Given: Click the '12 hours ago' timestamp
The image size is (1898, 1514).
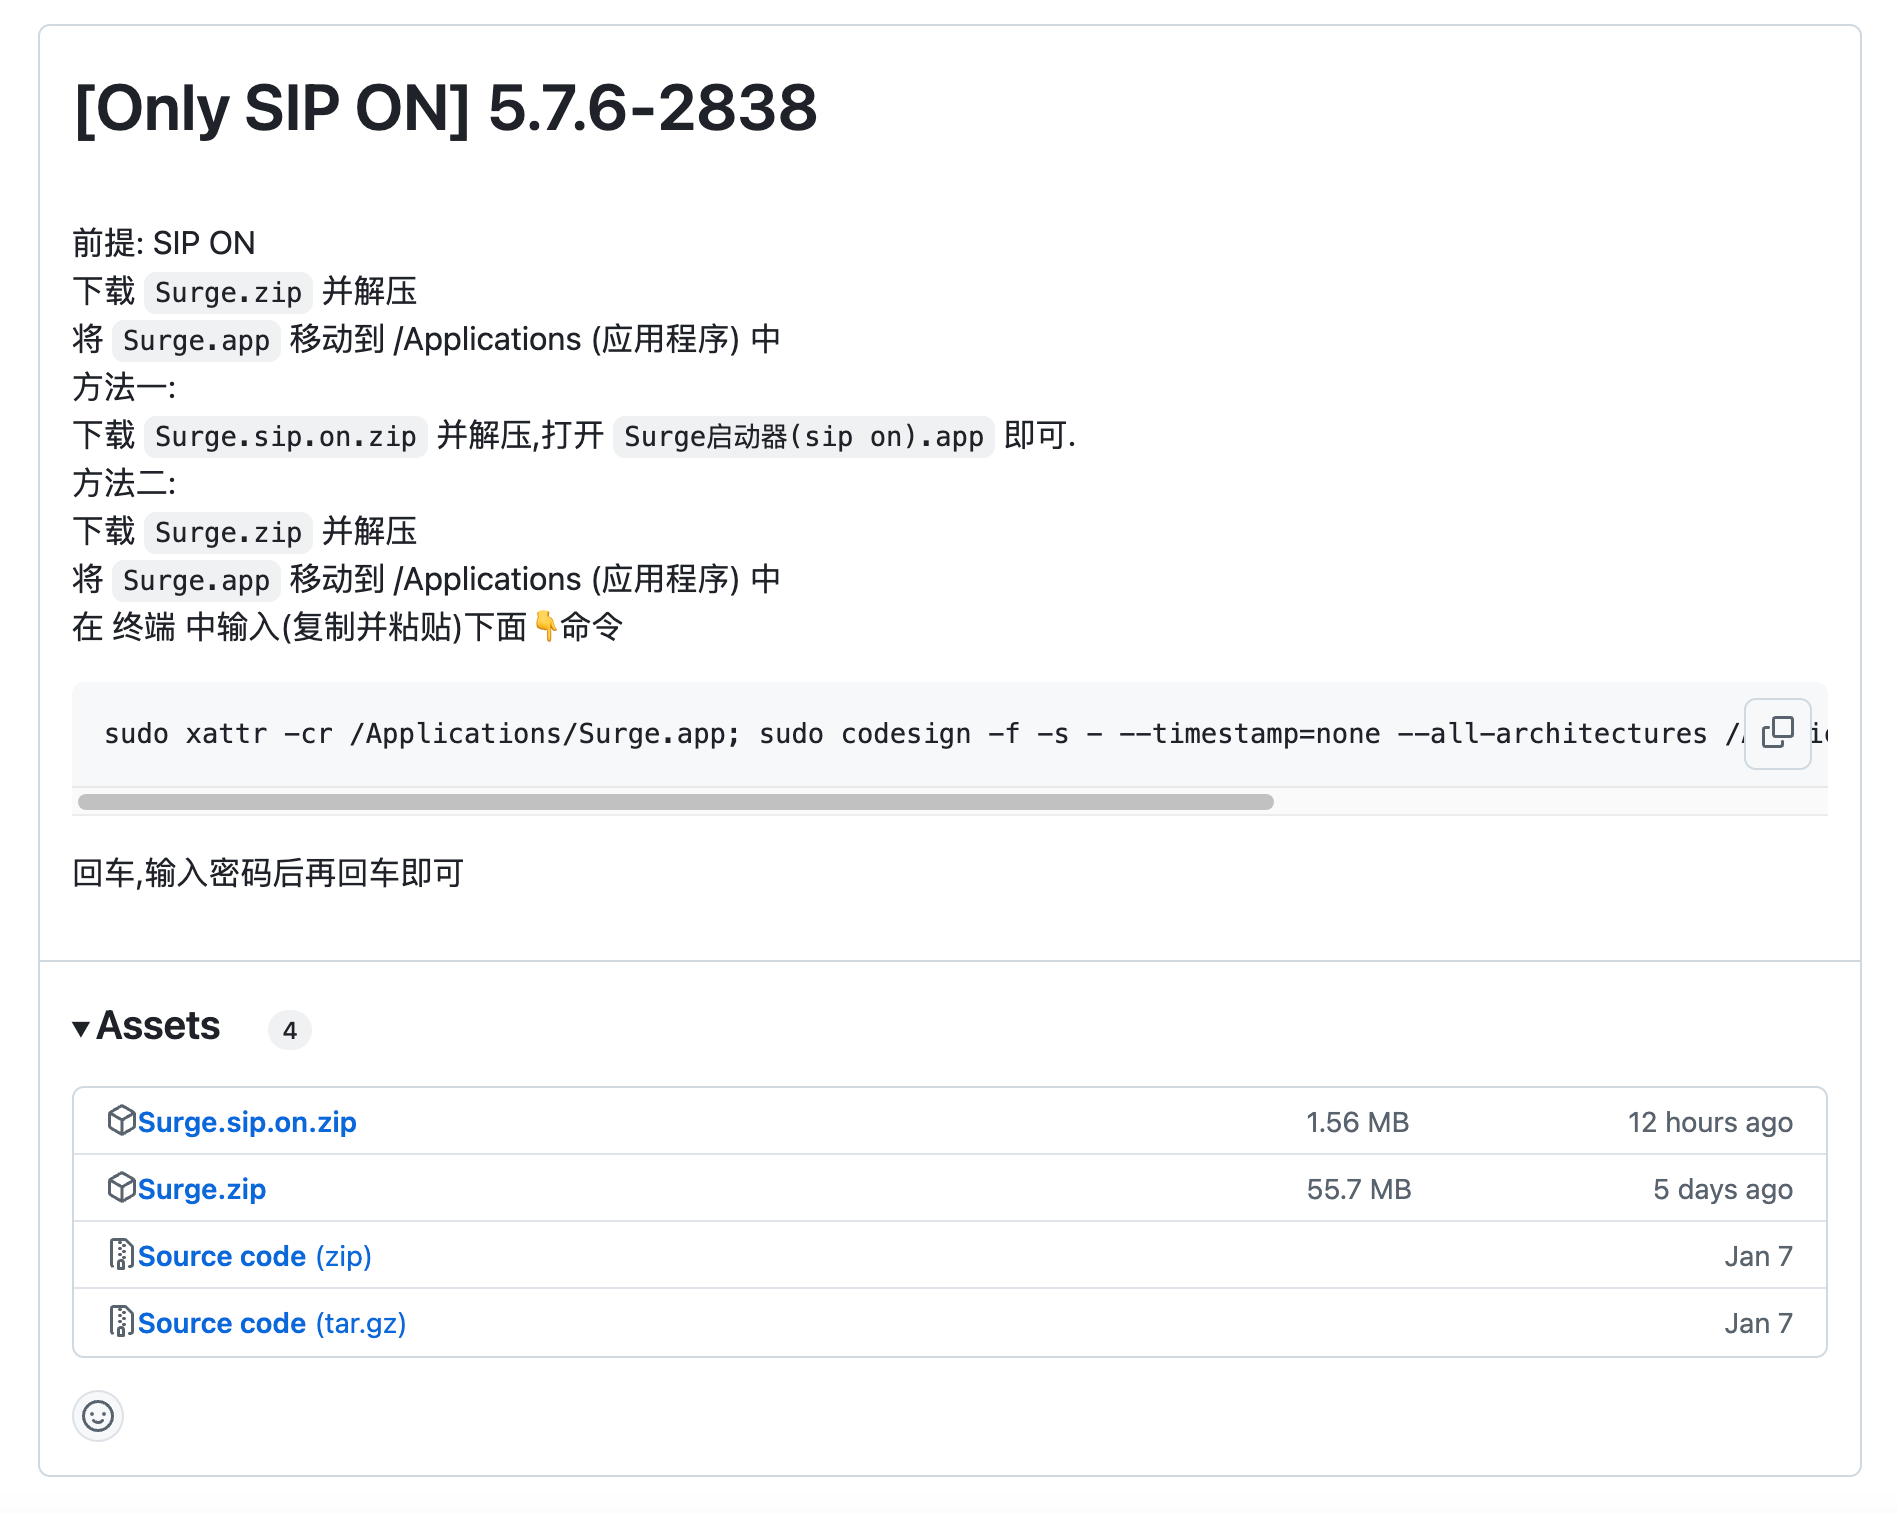Looking at the screenshot, I should click(x=1710, y=1122).
